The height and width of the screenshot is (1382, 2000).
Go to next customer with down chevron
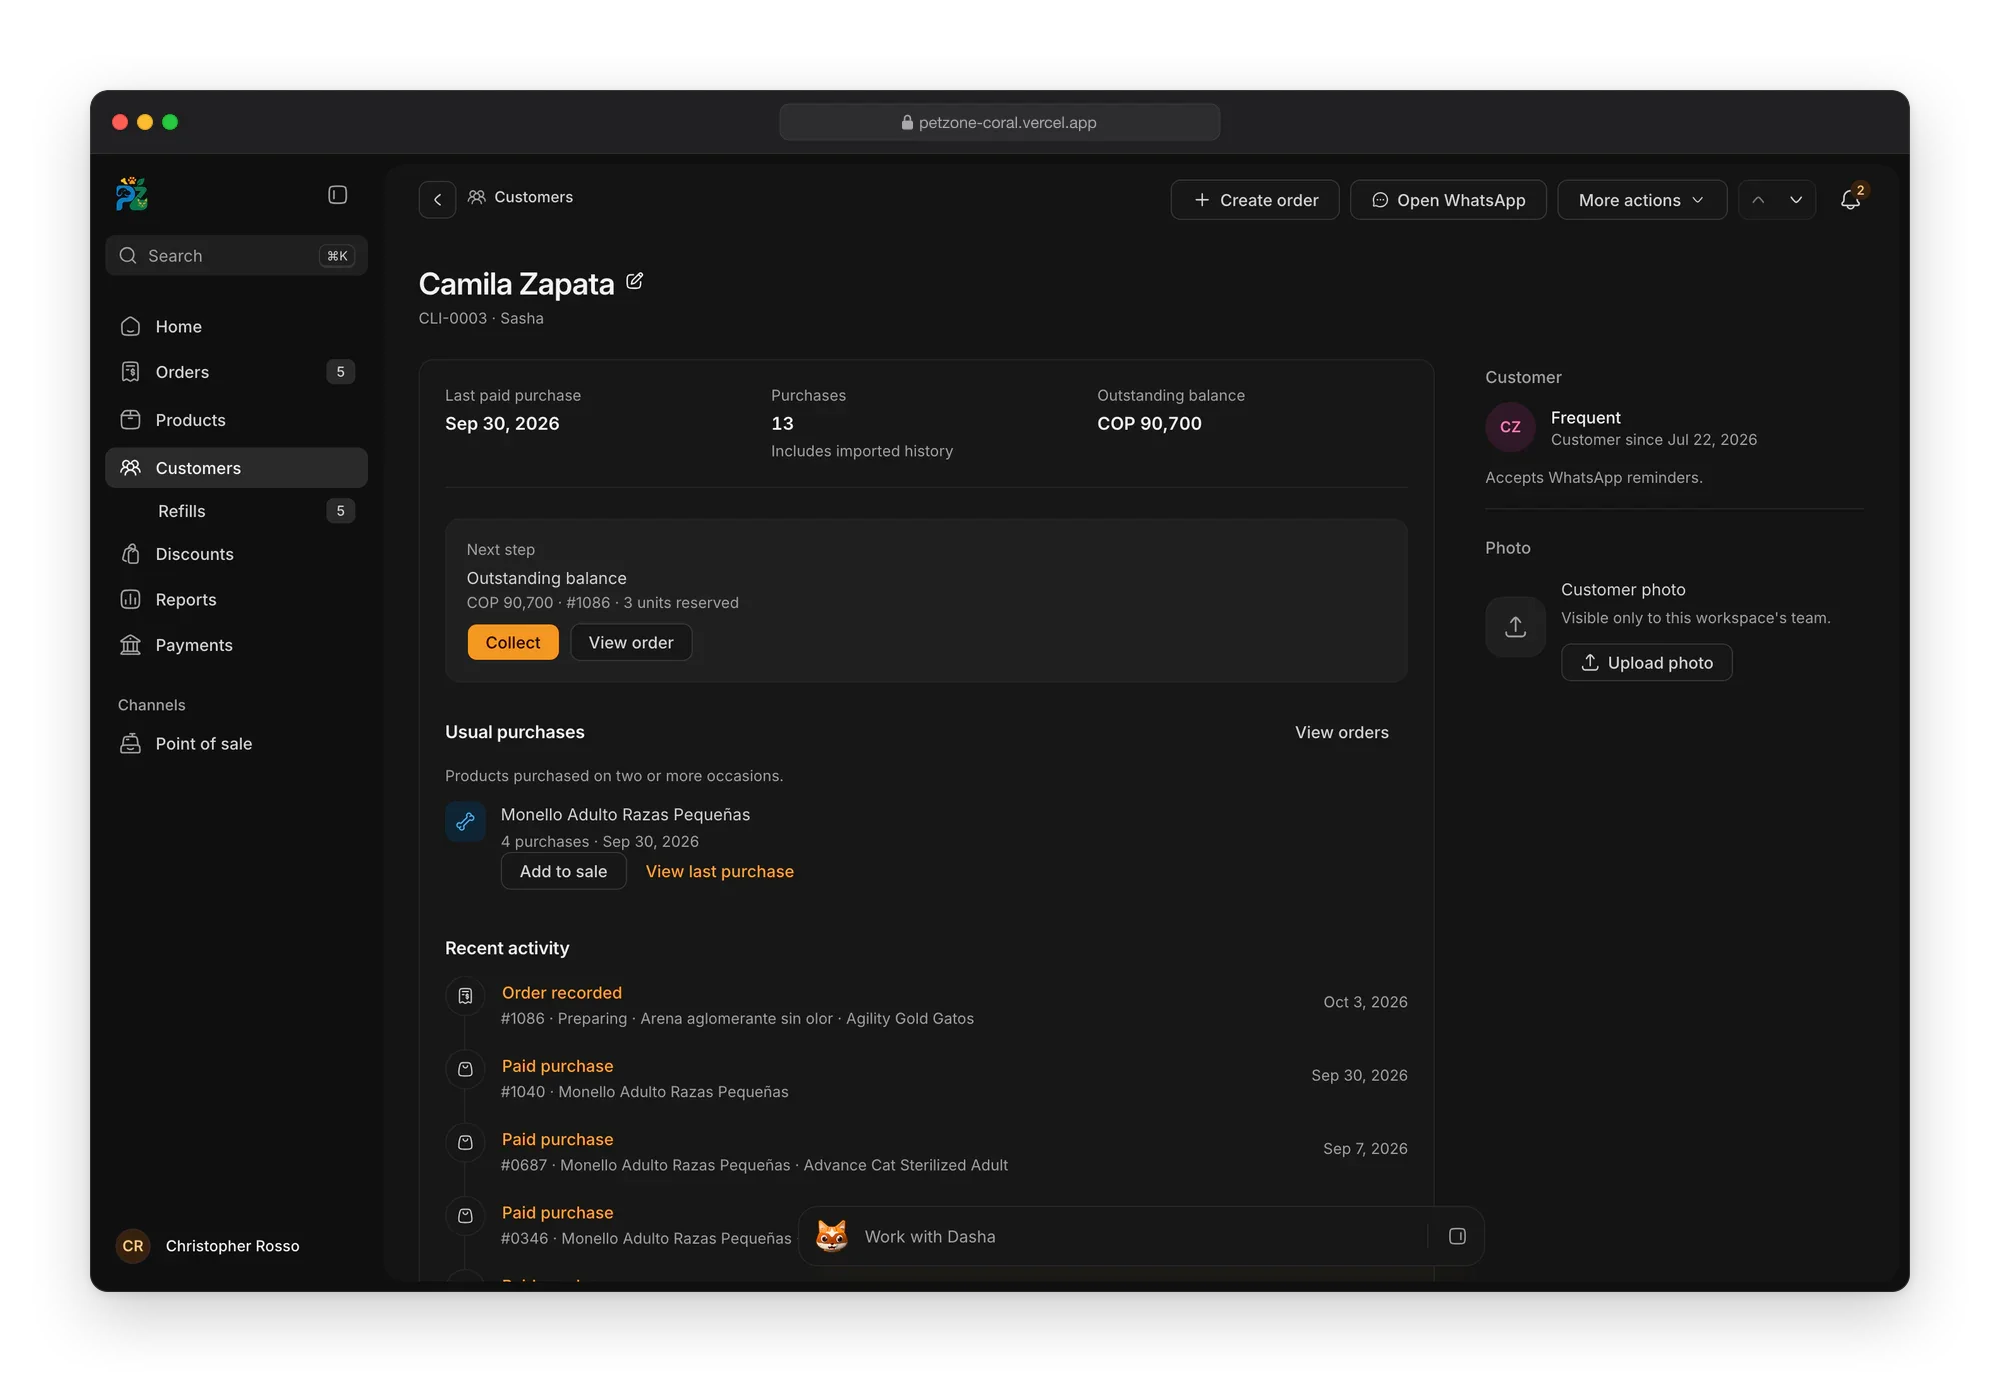pyautogui.click(x=1796, y=200)
